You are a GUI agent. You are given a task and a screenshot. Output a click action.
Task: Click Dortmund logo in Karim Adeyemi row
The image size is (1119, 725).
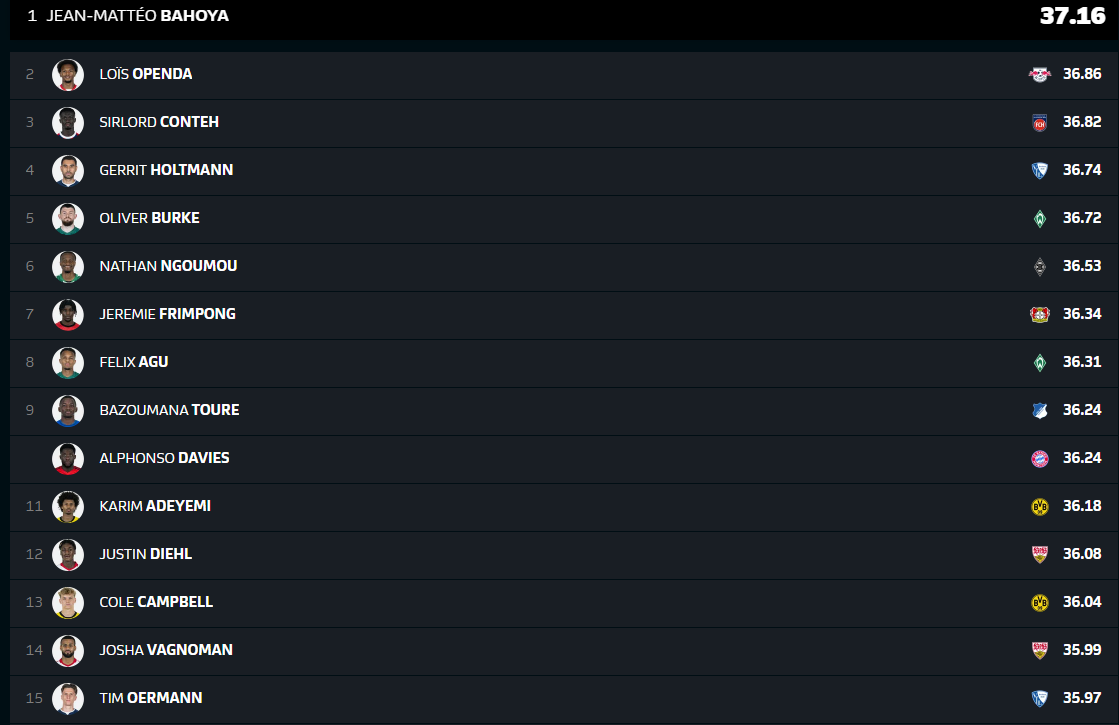1040,507
